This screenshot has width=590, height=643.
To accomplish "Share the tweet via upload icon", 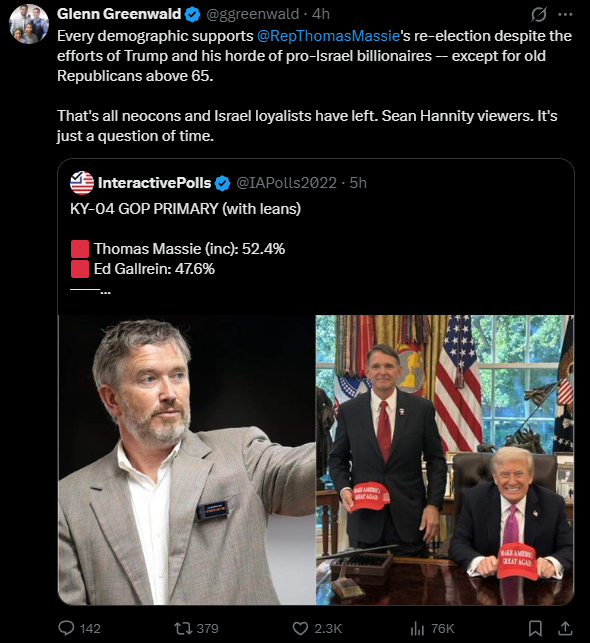I will coord(565,628).
